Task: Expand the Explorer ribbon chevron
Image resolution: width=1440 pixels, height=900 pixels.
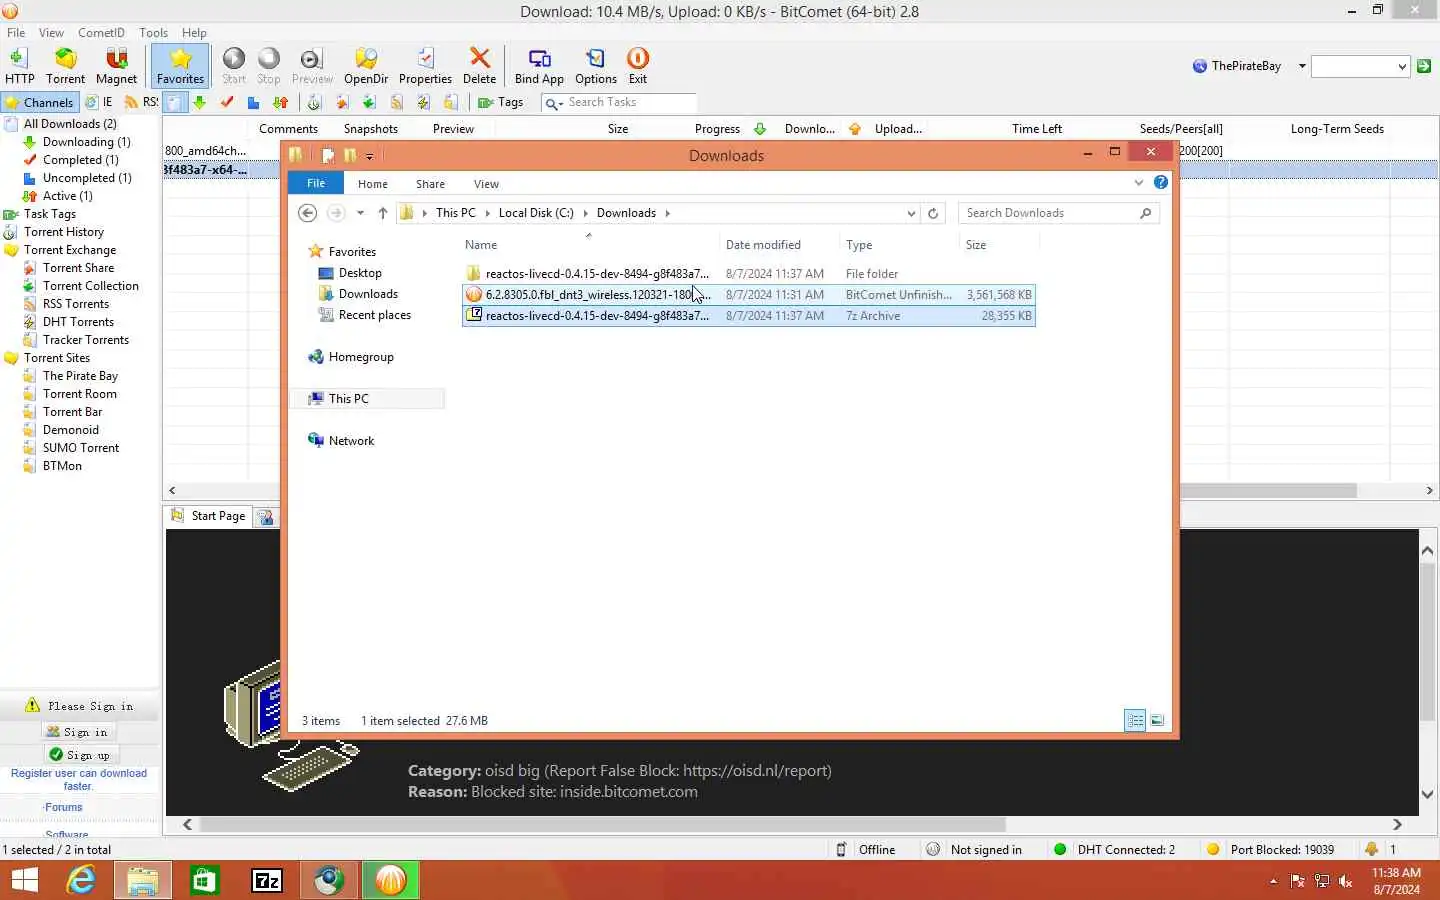Action: pyautogui.click(x=1138, y=182)
